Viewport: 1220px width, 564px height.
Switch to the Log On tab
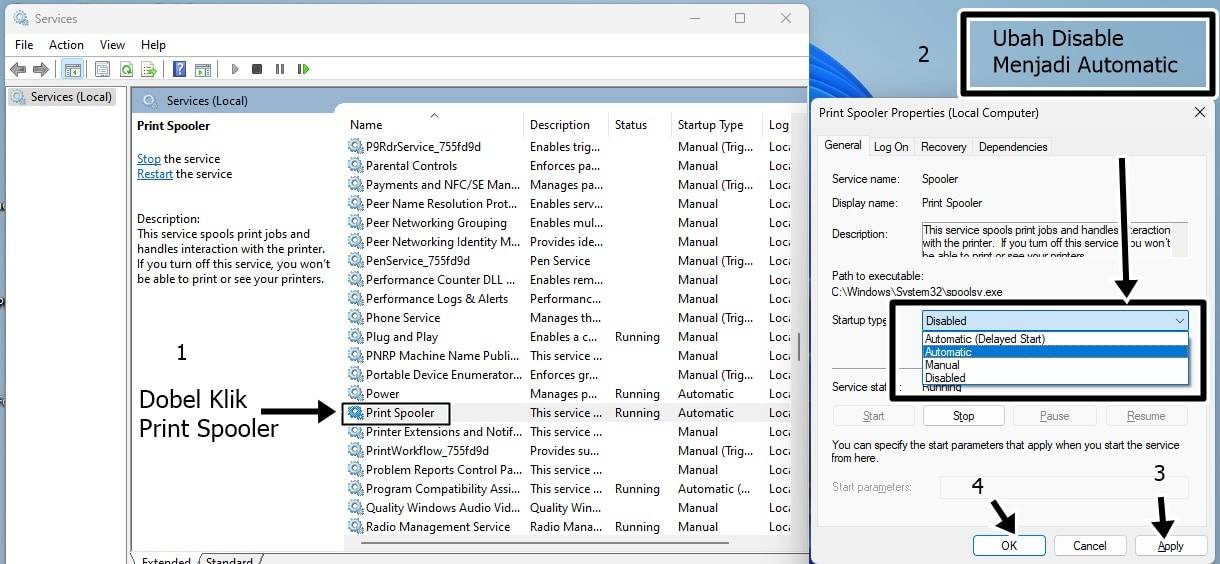(891, 147)
